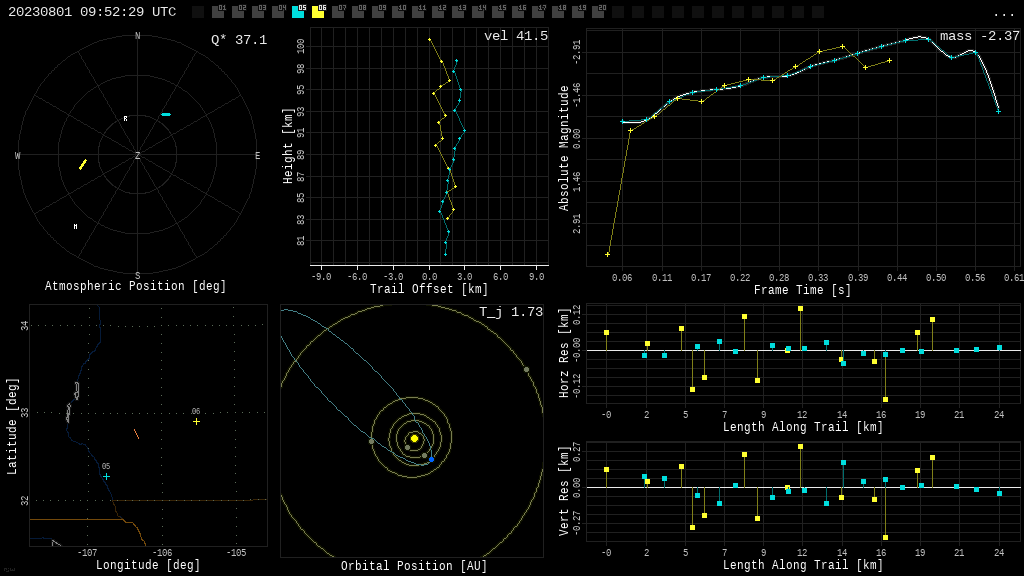Select station 17 square in top bar
1024x576 pixels.
click(x=538, y=12)
